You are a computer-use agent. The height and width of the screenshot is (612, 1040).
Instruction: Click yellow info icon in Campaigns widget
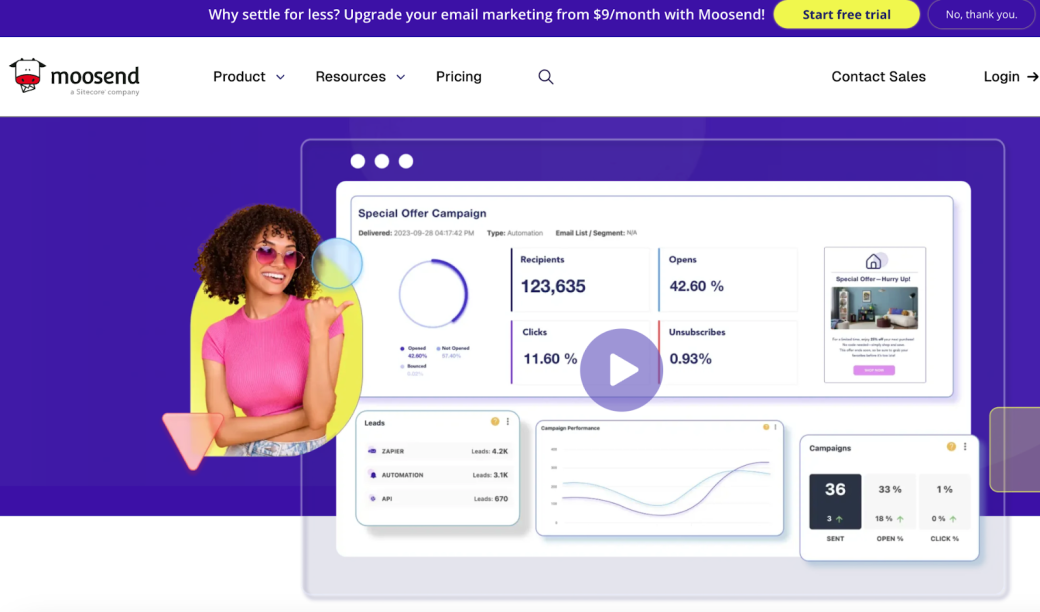(x=951, y=447)
